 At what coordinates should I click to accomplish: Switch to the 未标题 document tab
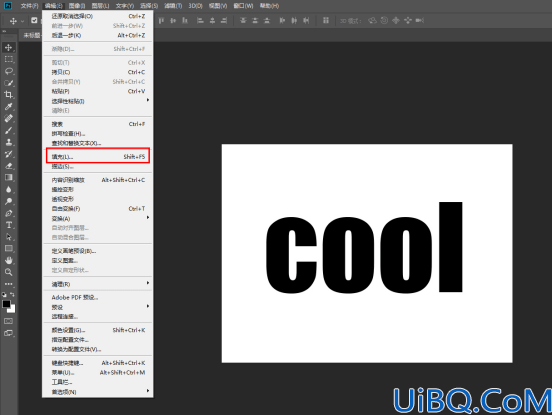tap(31, 36)
